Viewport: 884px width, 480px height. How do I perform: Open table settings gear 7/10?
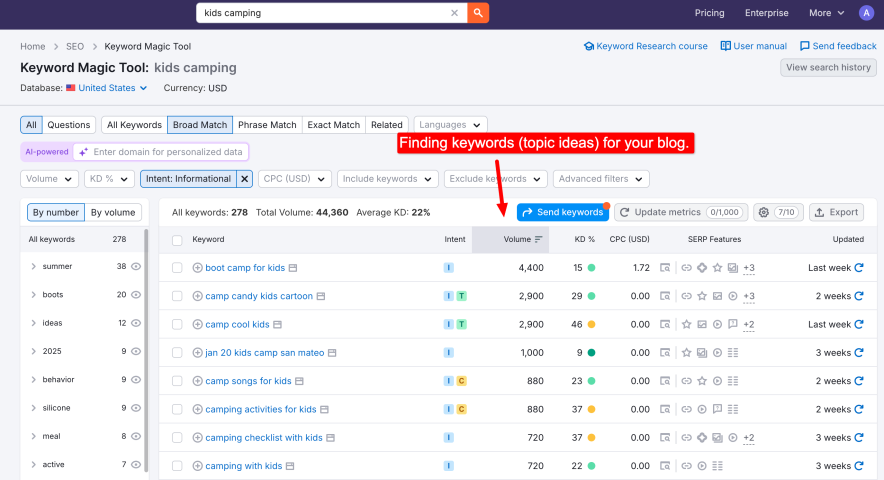coord(777,212)
